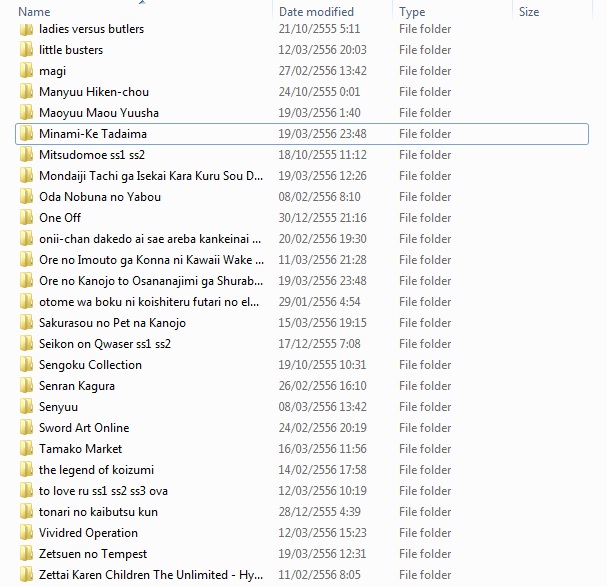Click 'Sword Art Online' name text
This screenshot has height=586, width=607.
(84, 428)
